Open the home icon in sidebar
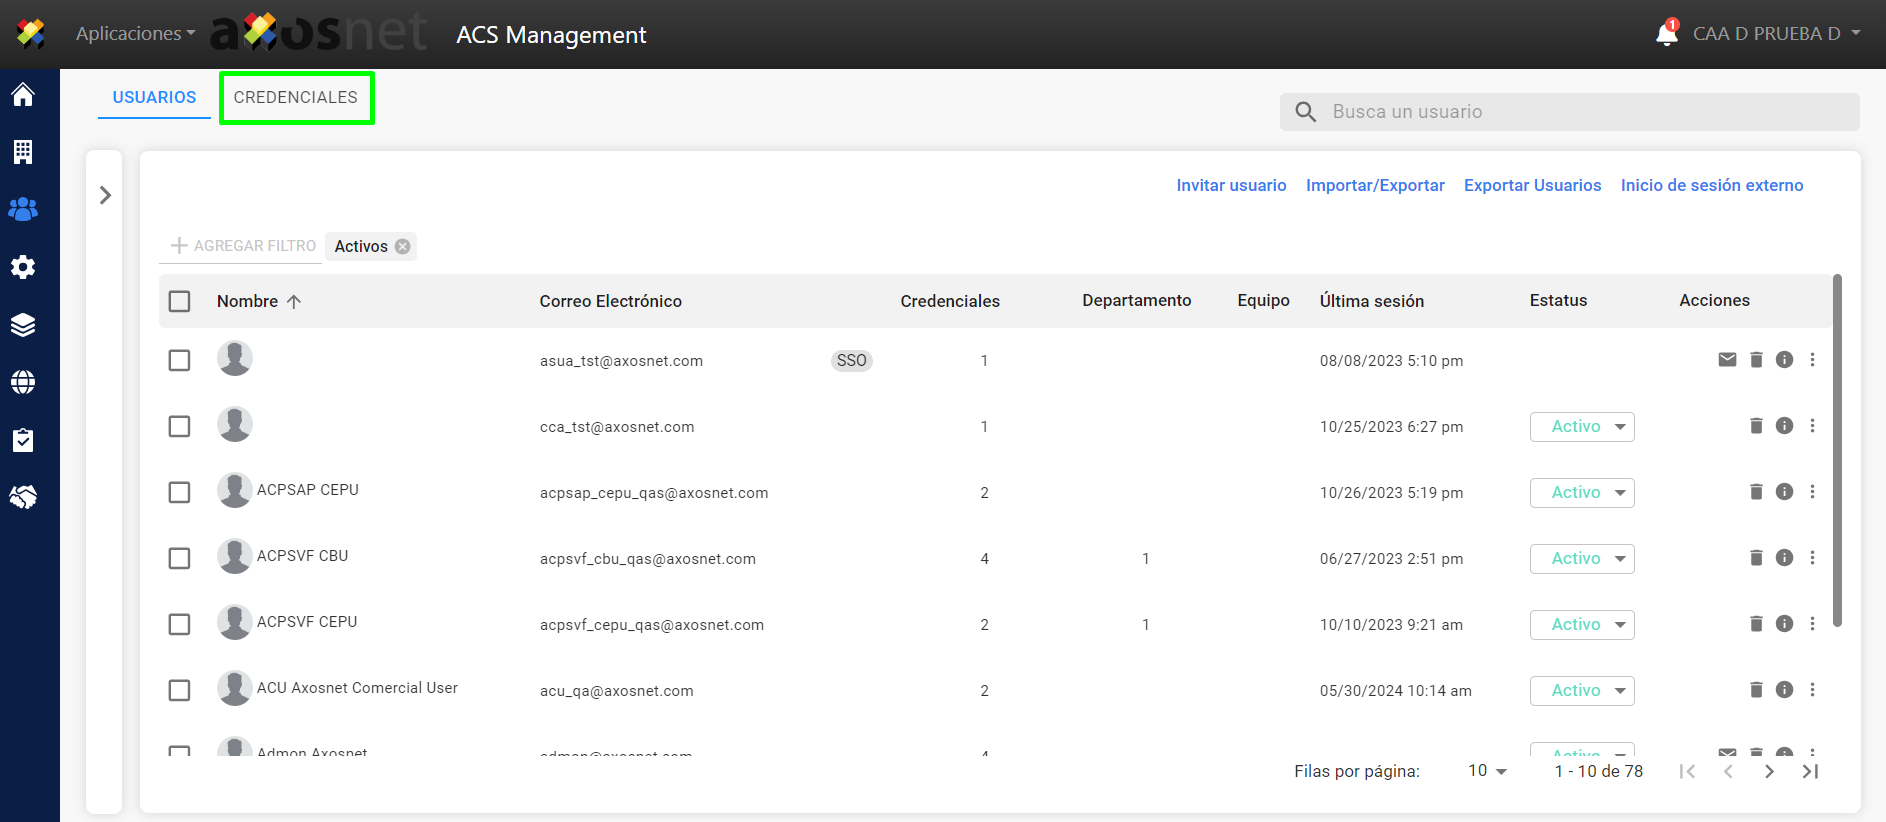The image size is (1886, 822). pos(23,94)
